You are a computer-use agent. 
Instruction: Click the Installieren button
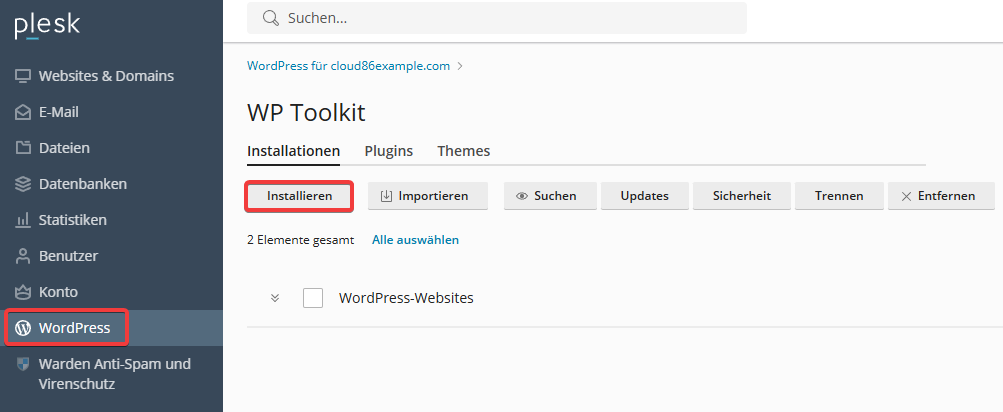point(299,196)
